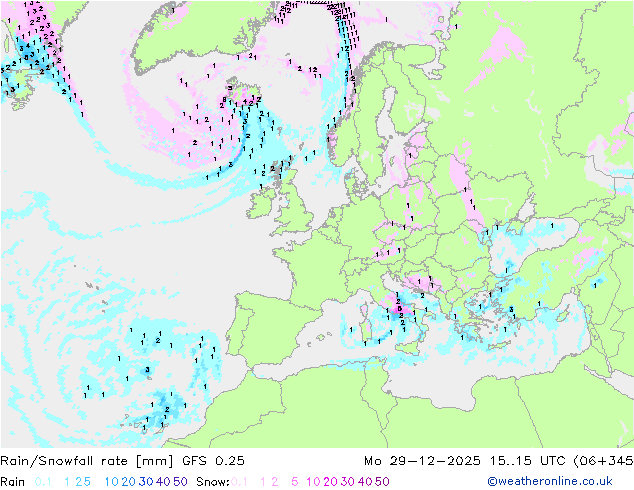Viewport: 634px width, 490px height.
Task: Select the Snow 50 legend value
Action: click(383, 482)
